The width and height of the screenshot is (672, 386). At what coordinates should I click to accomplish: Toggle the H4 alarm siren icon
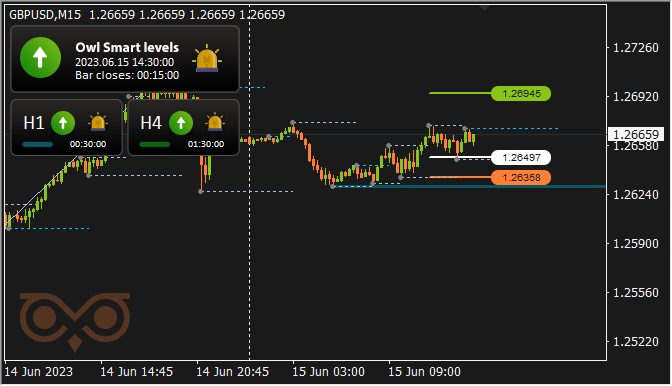click(x=215, y=123)
